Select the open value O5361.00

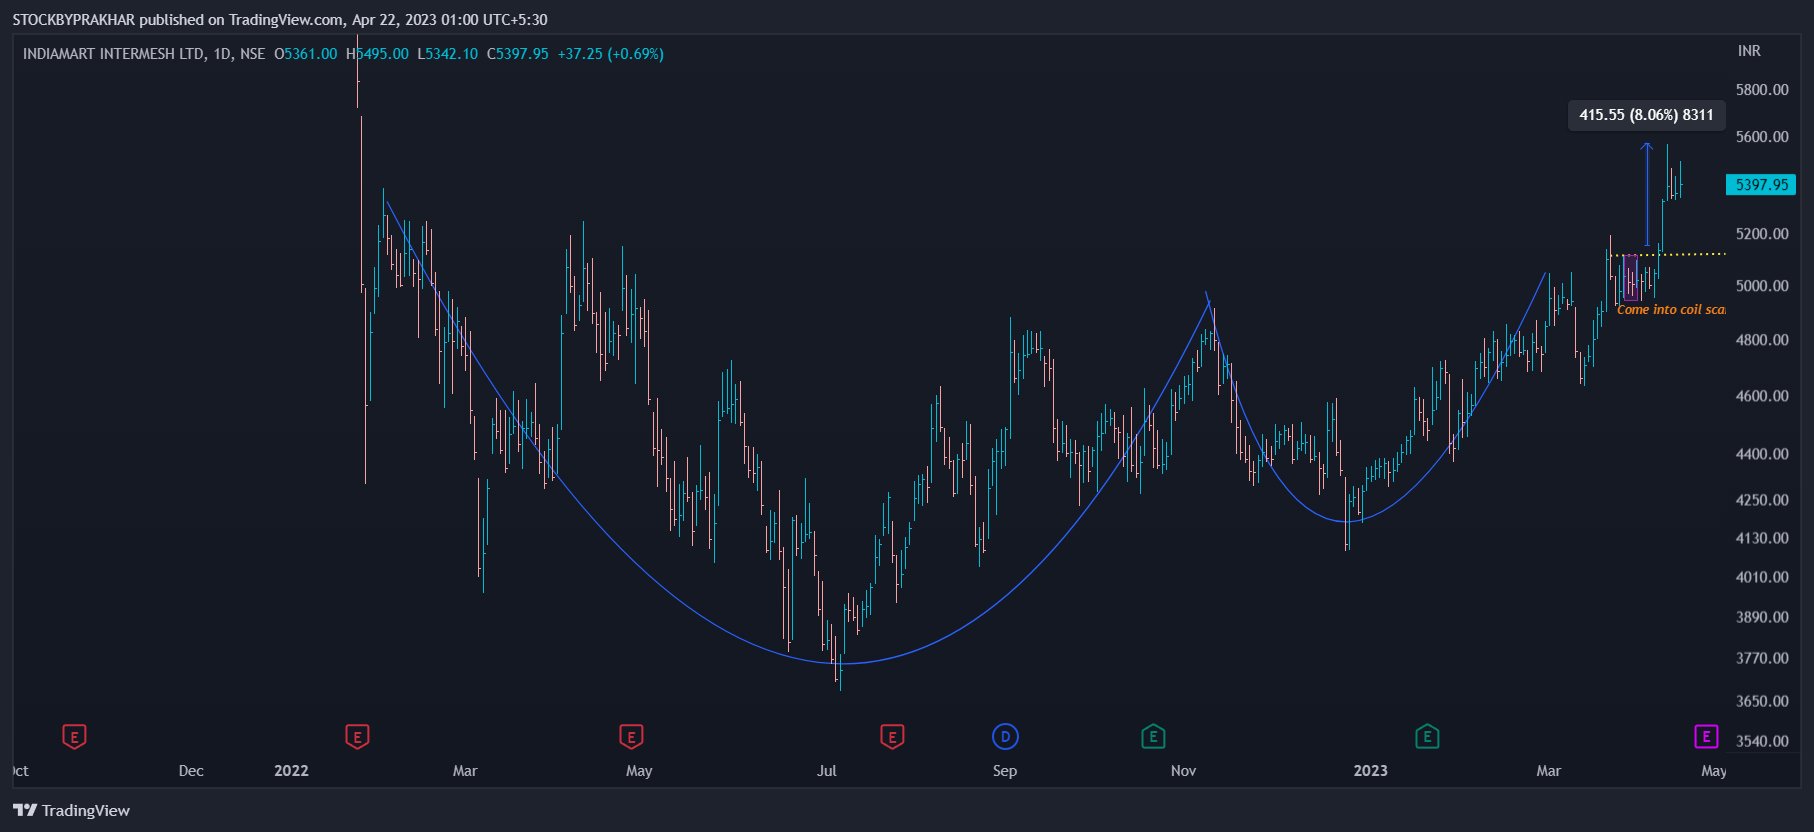(306, 54)
